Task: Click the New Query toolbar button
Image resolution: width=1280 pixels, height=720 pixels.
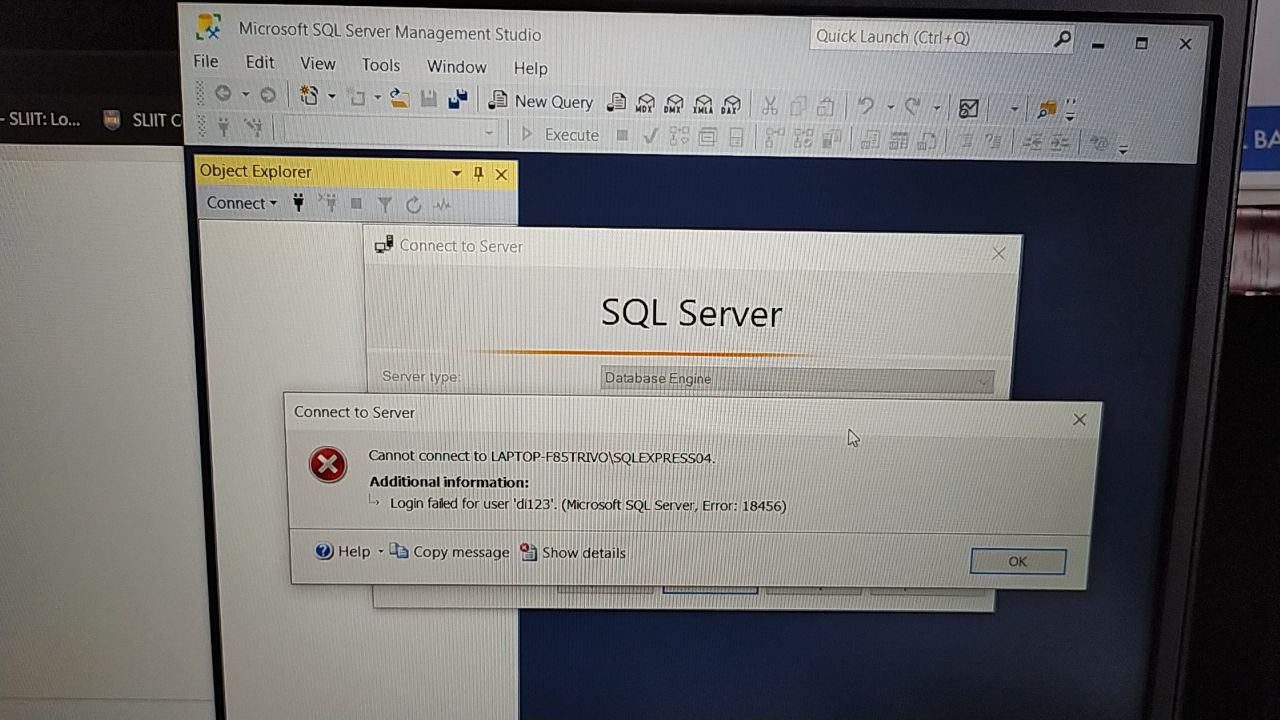Action: (541, 101)
